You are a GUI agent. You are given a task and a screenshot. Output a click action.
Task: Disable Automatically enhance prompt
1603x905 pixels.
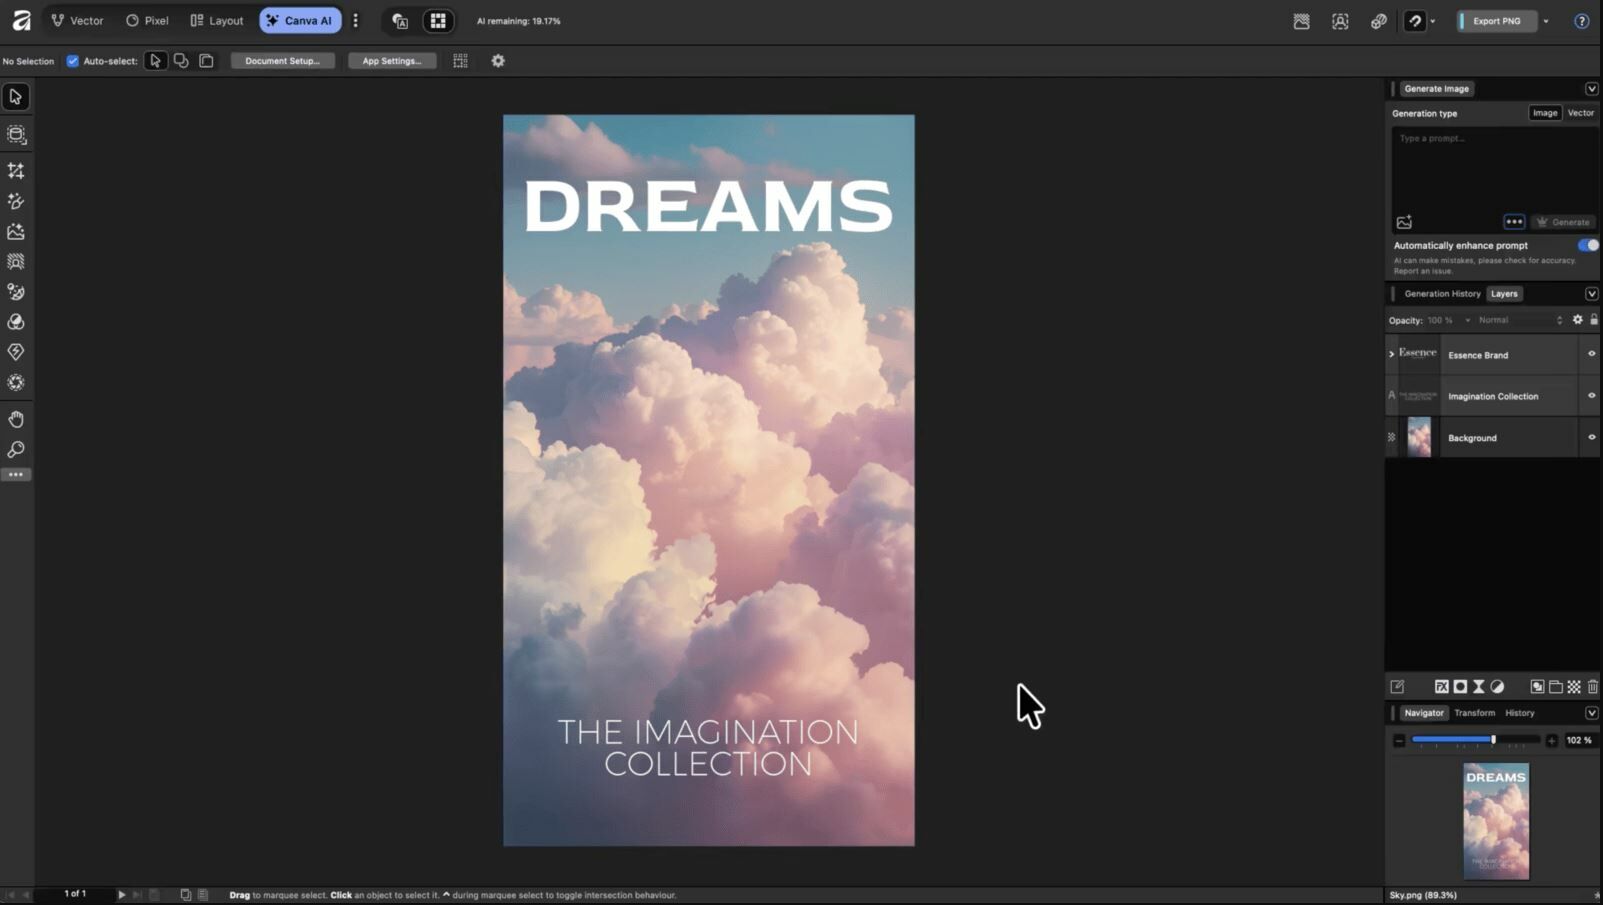(x=1586, y=245)
